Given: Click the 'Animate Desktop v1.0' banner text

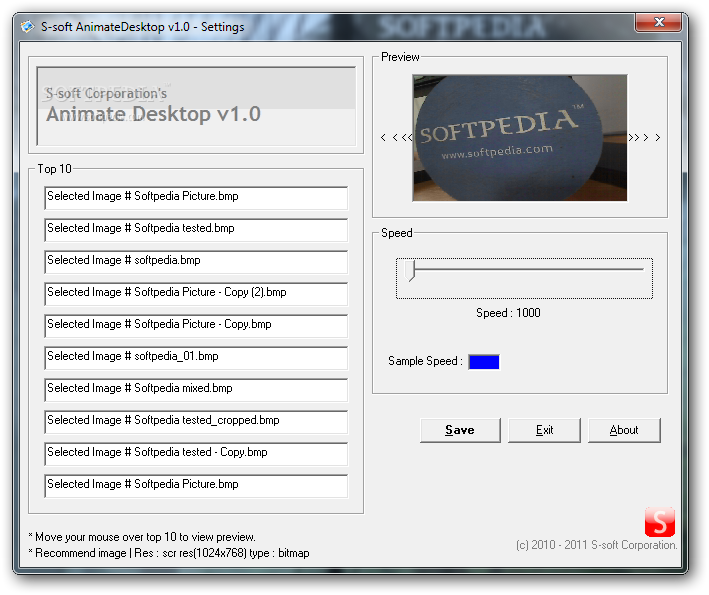Looking at the screenshot, I should click(153, 114).
